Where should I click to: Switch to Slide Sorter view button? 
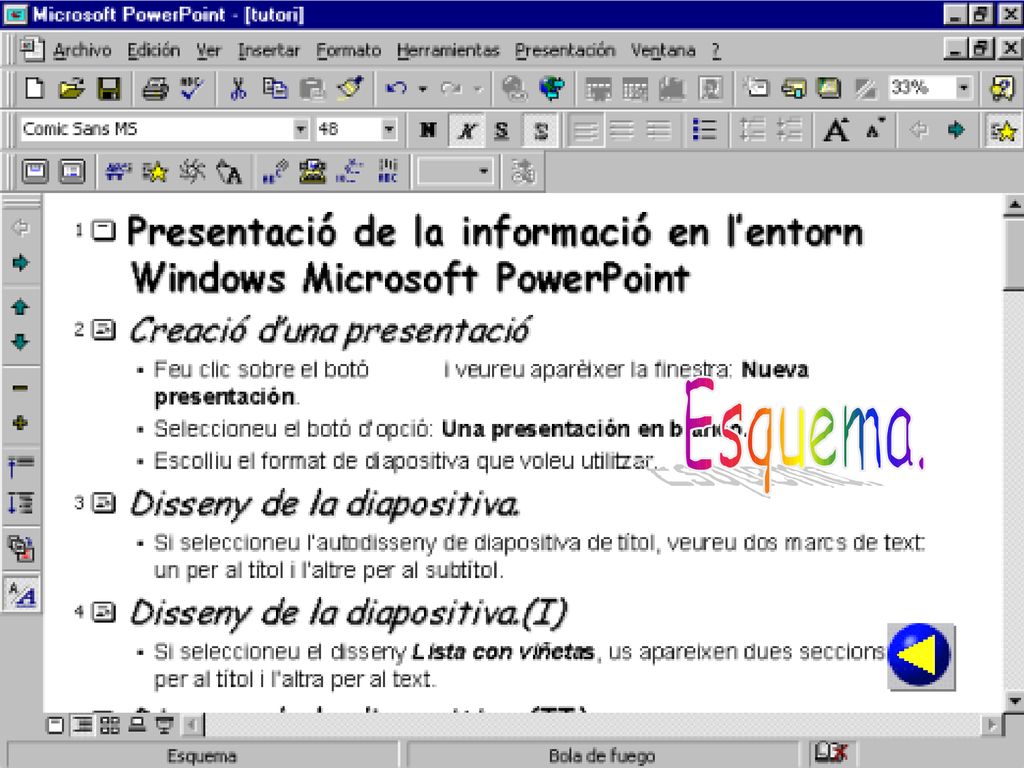(x=110, y=725)
